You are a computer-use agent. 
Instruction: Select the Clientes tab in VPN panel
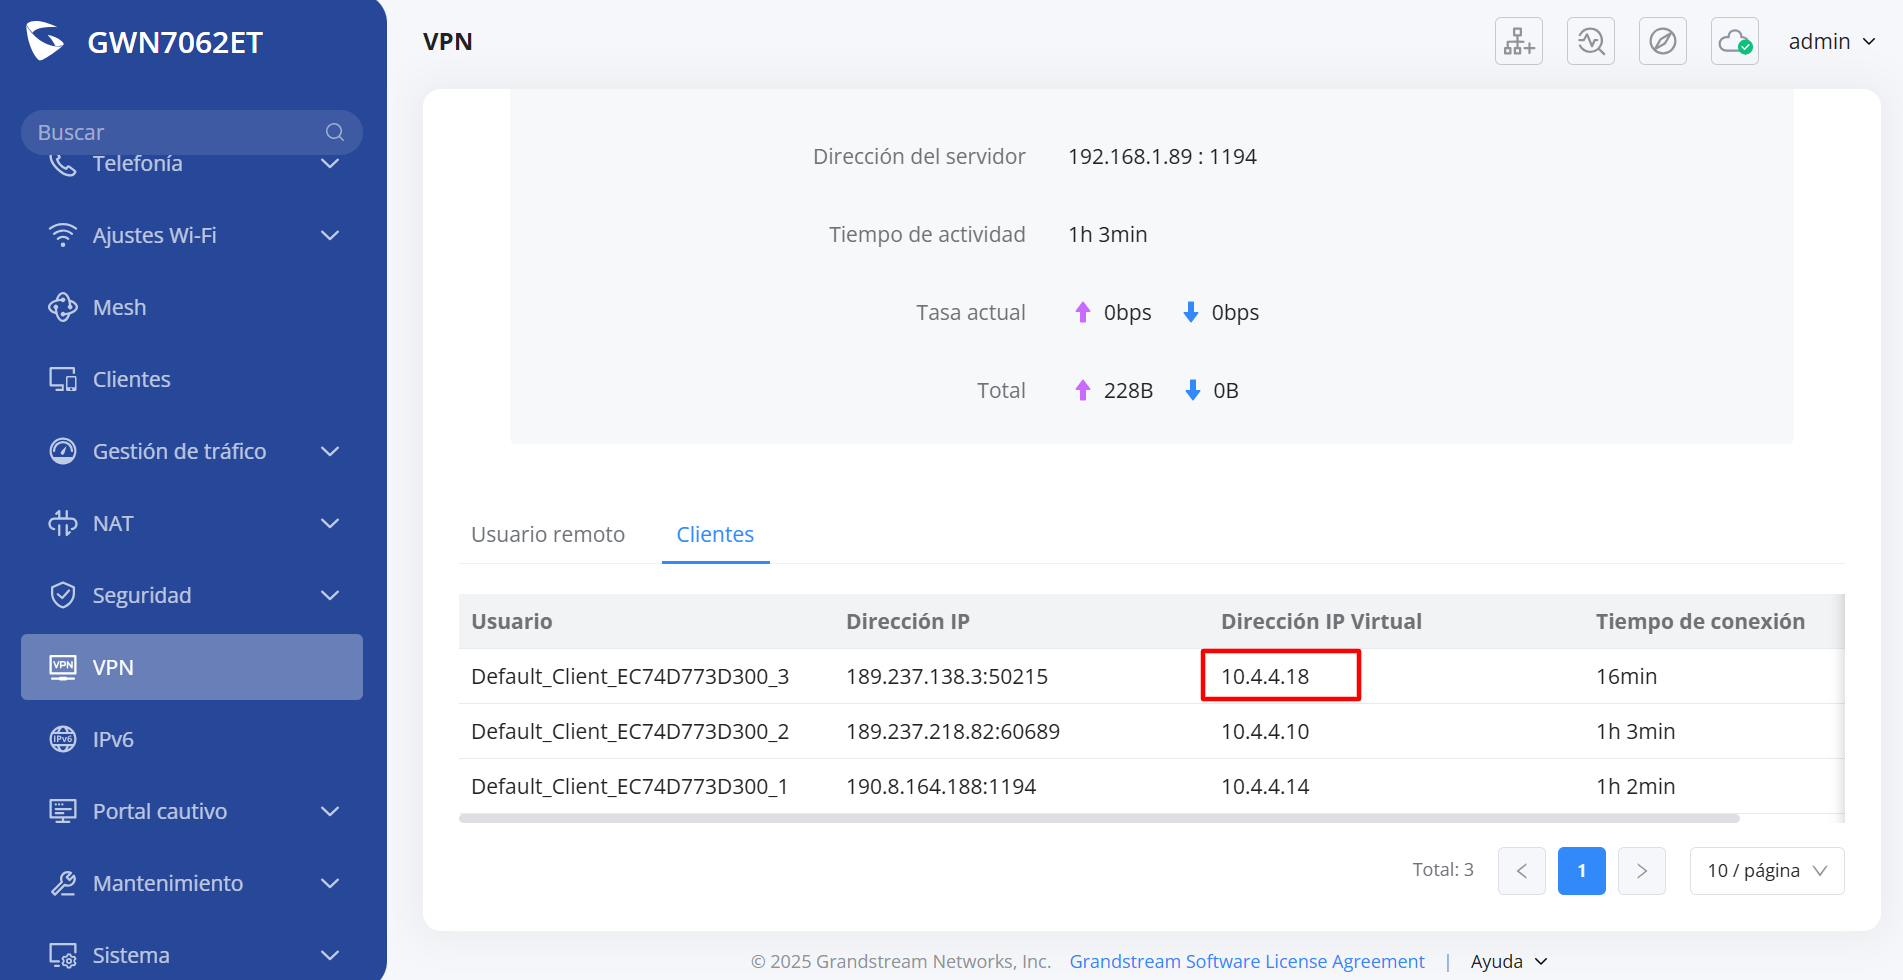pyautogui.click(x=715, y=534)
